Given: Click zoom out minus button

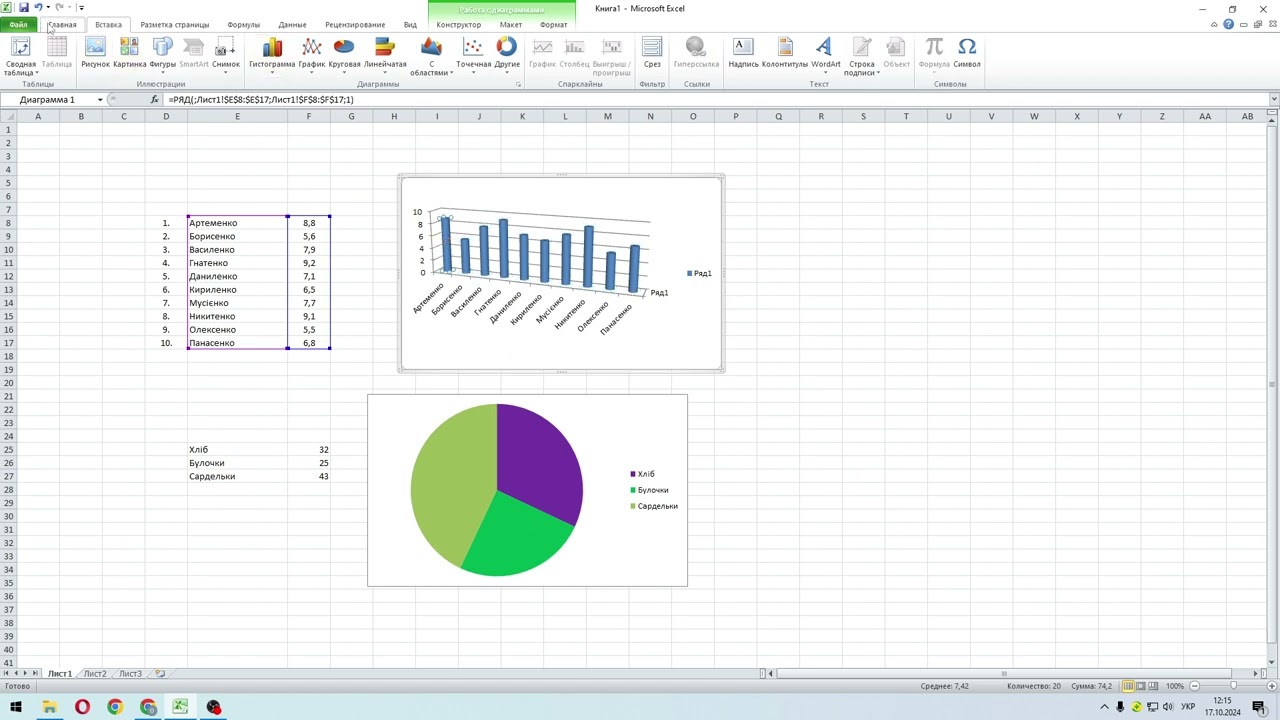Looking at the screenshot, I should coord(1195,686).
